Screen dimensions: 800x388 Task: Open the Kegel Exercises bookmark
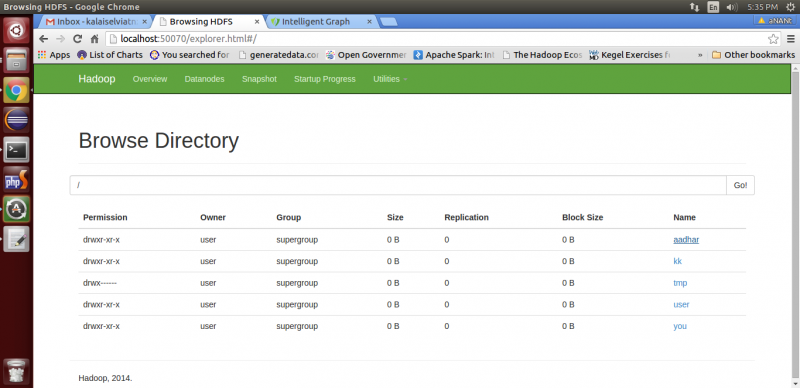630,55
